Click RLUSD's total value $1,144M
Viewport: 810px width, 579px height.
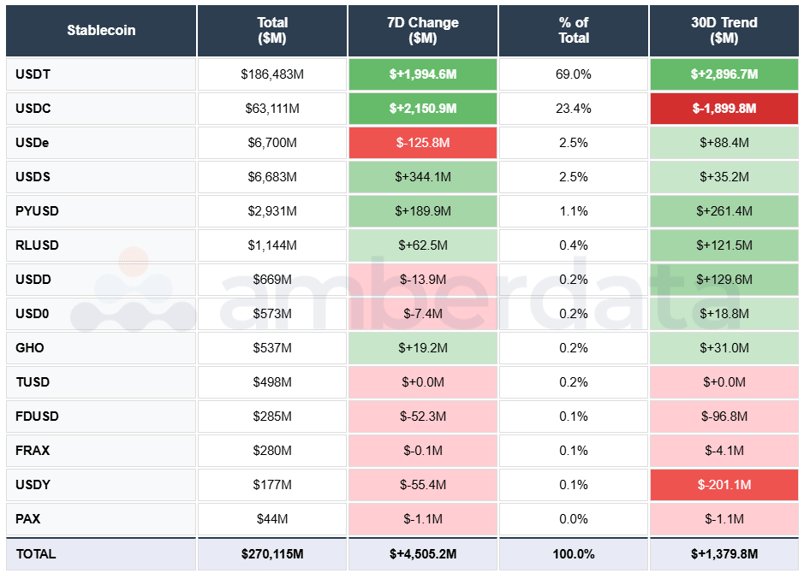click(x=272, y=245)
